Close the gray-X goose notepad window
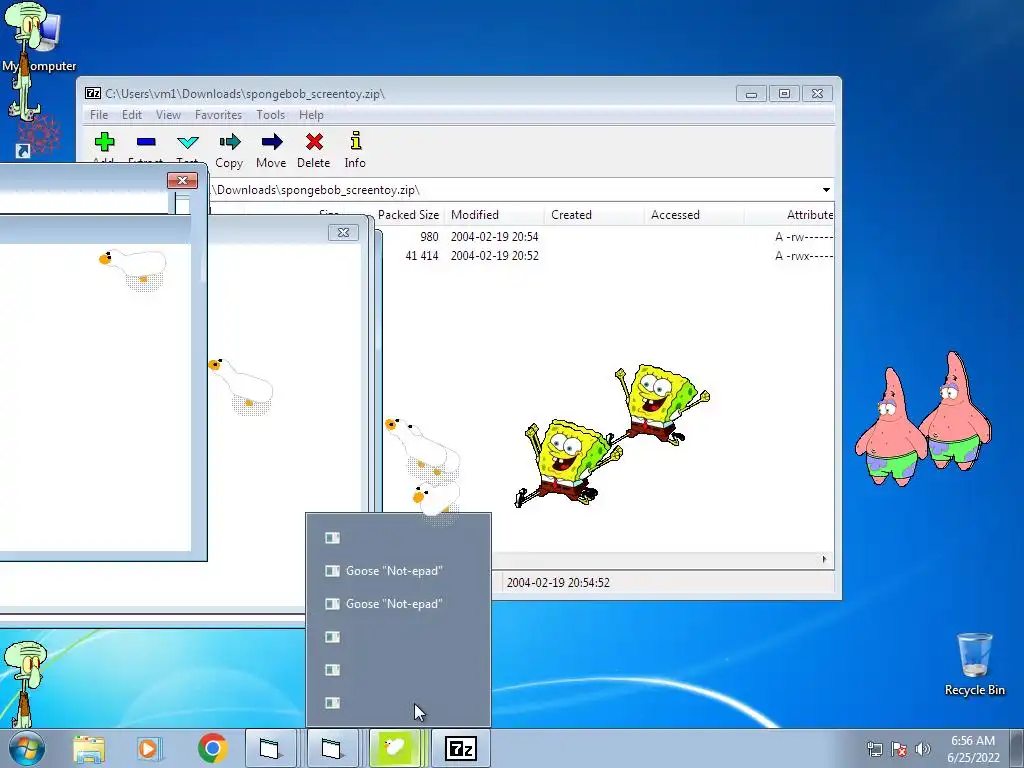This screenshot has width=1024, height=768. [x=344, y=232]
